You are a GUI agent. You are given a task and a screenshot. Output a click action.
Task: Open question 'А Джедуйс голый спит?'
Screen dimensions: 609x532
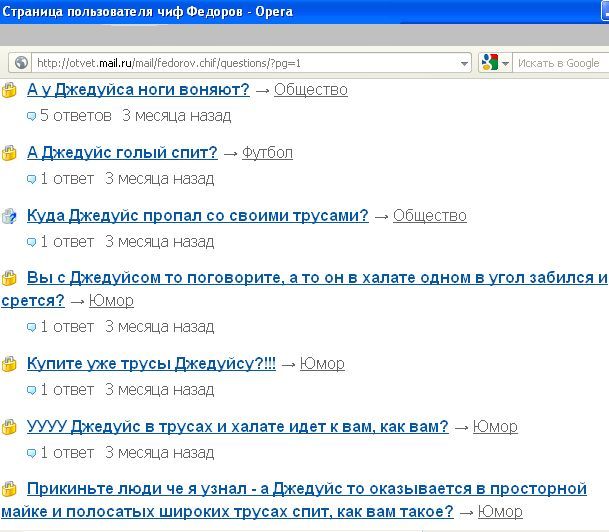[122, 153]
